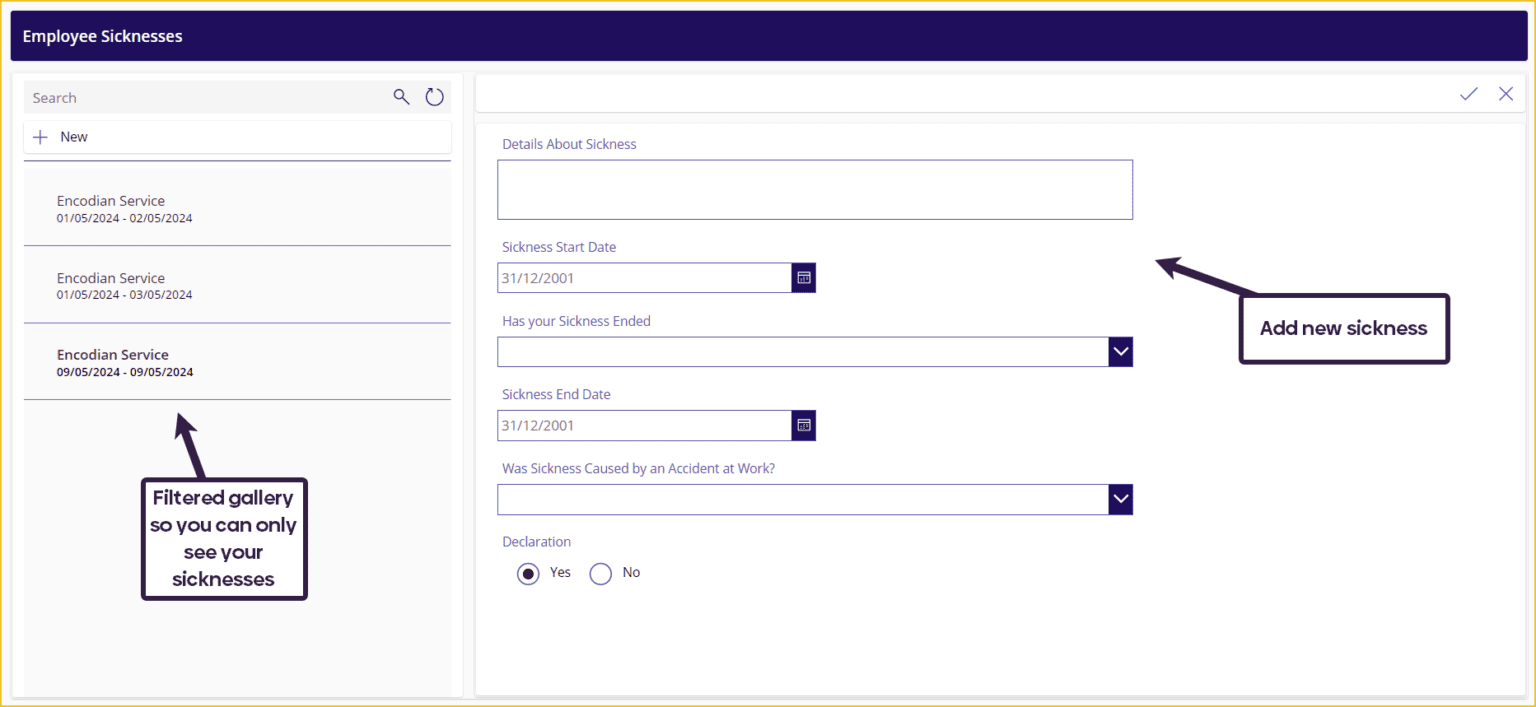
Task: Select No under Declaration
Action: [601, 573]
